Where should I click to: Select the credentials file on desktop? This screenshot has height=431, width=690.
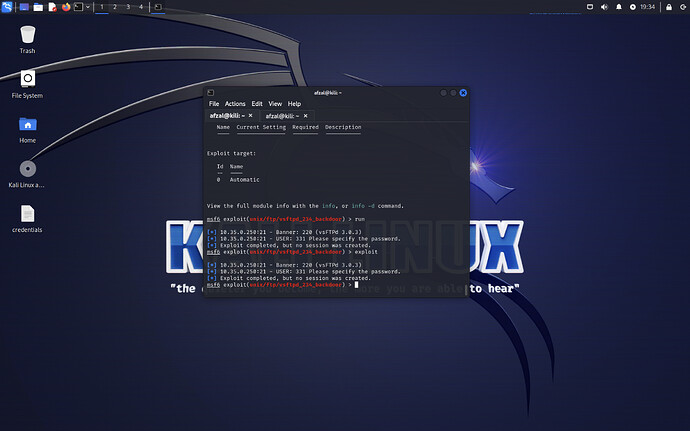28,215
